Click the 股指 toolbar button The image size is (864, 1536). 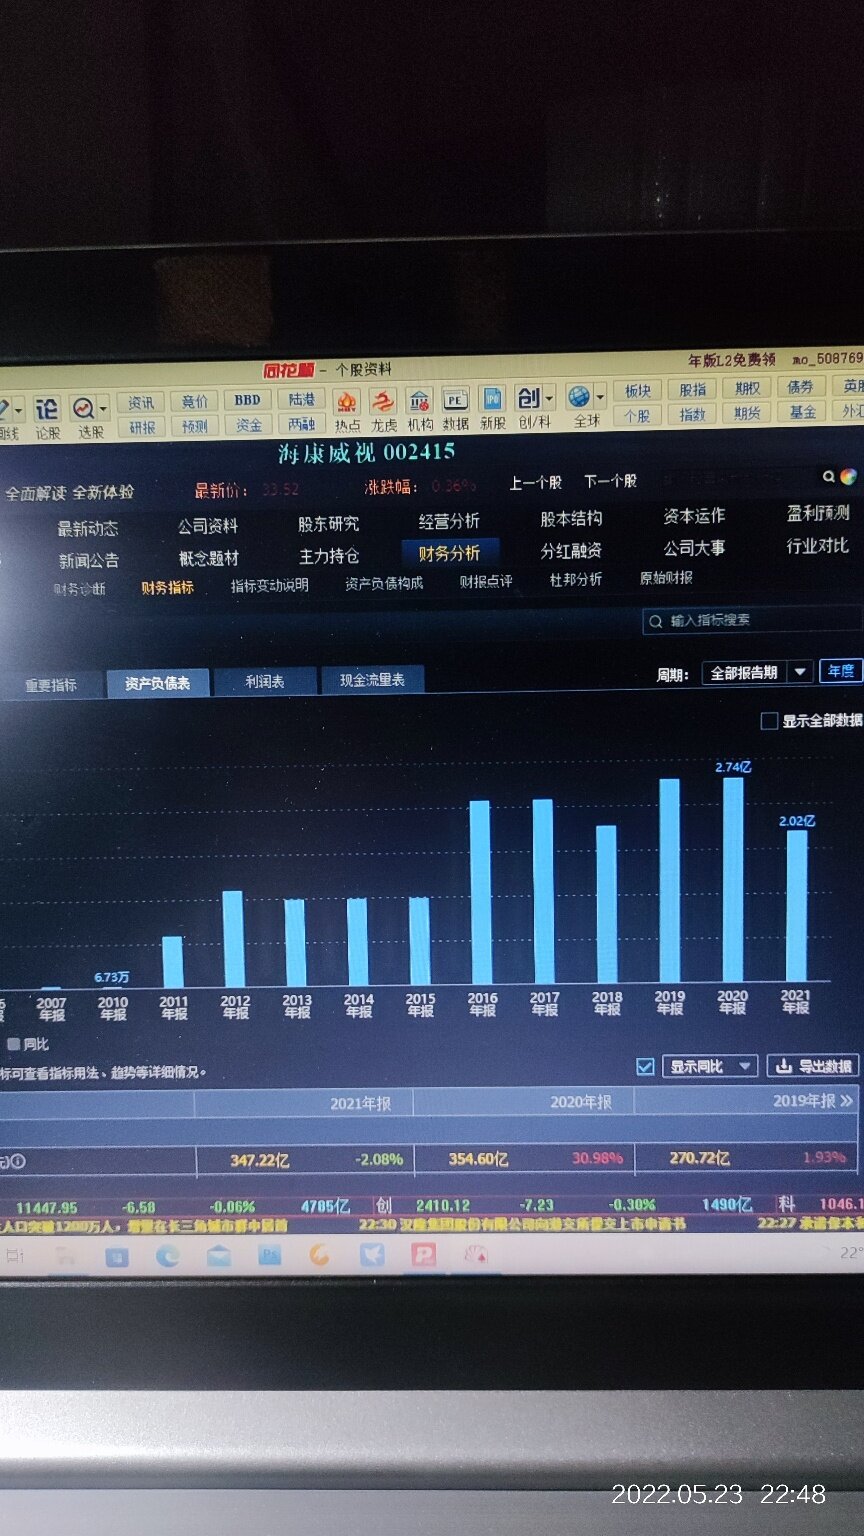click(x=692, y=390)
